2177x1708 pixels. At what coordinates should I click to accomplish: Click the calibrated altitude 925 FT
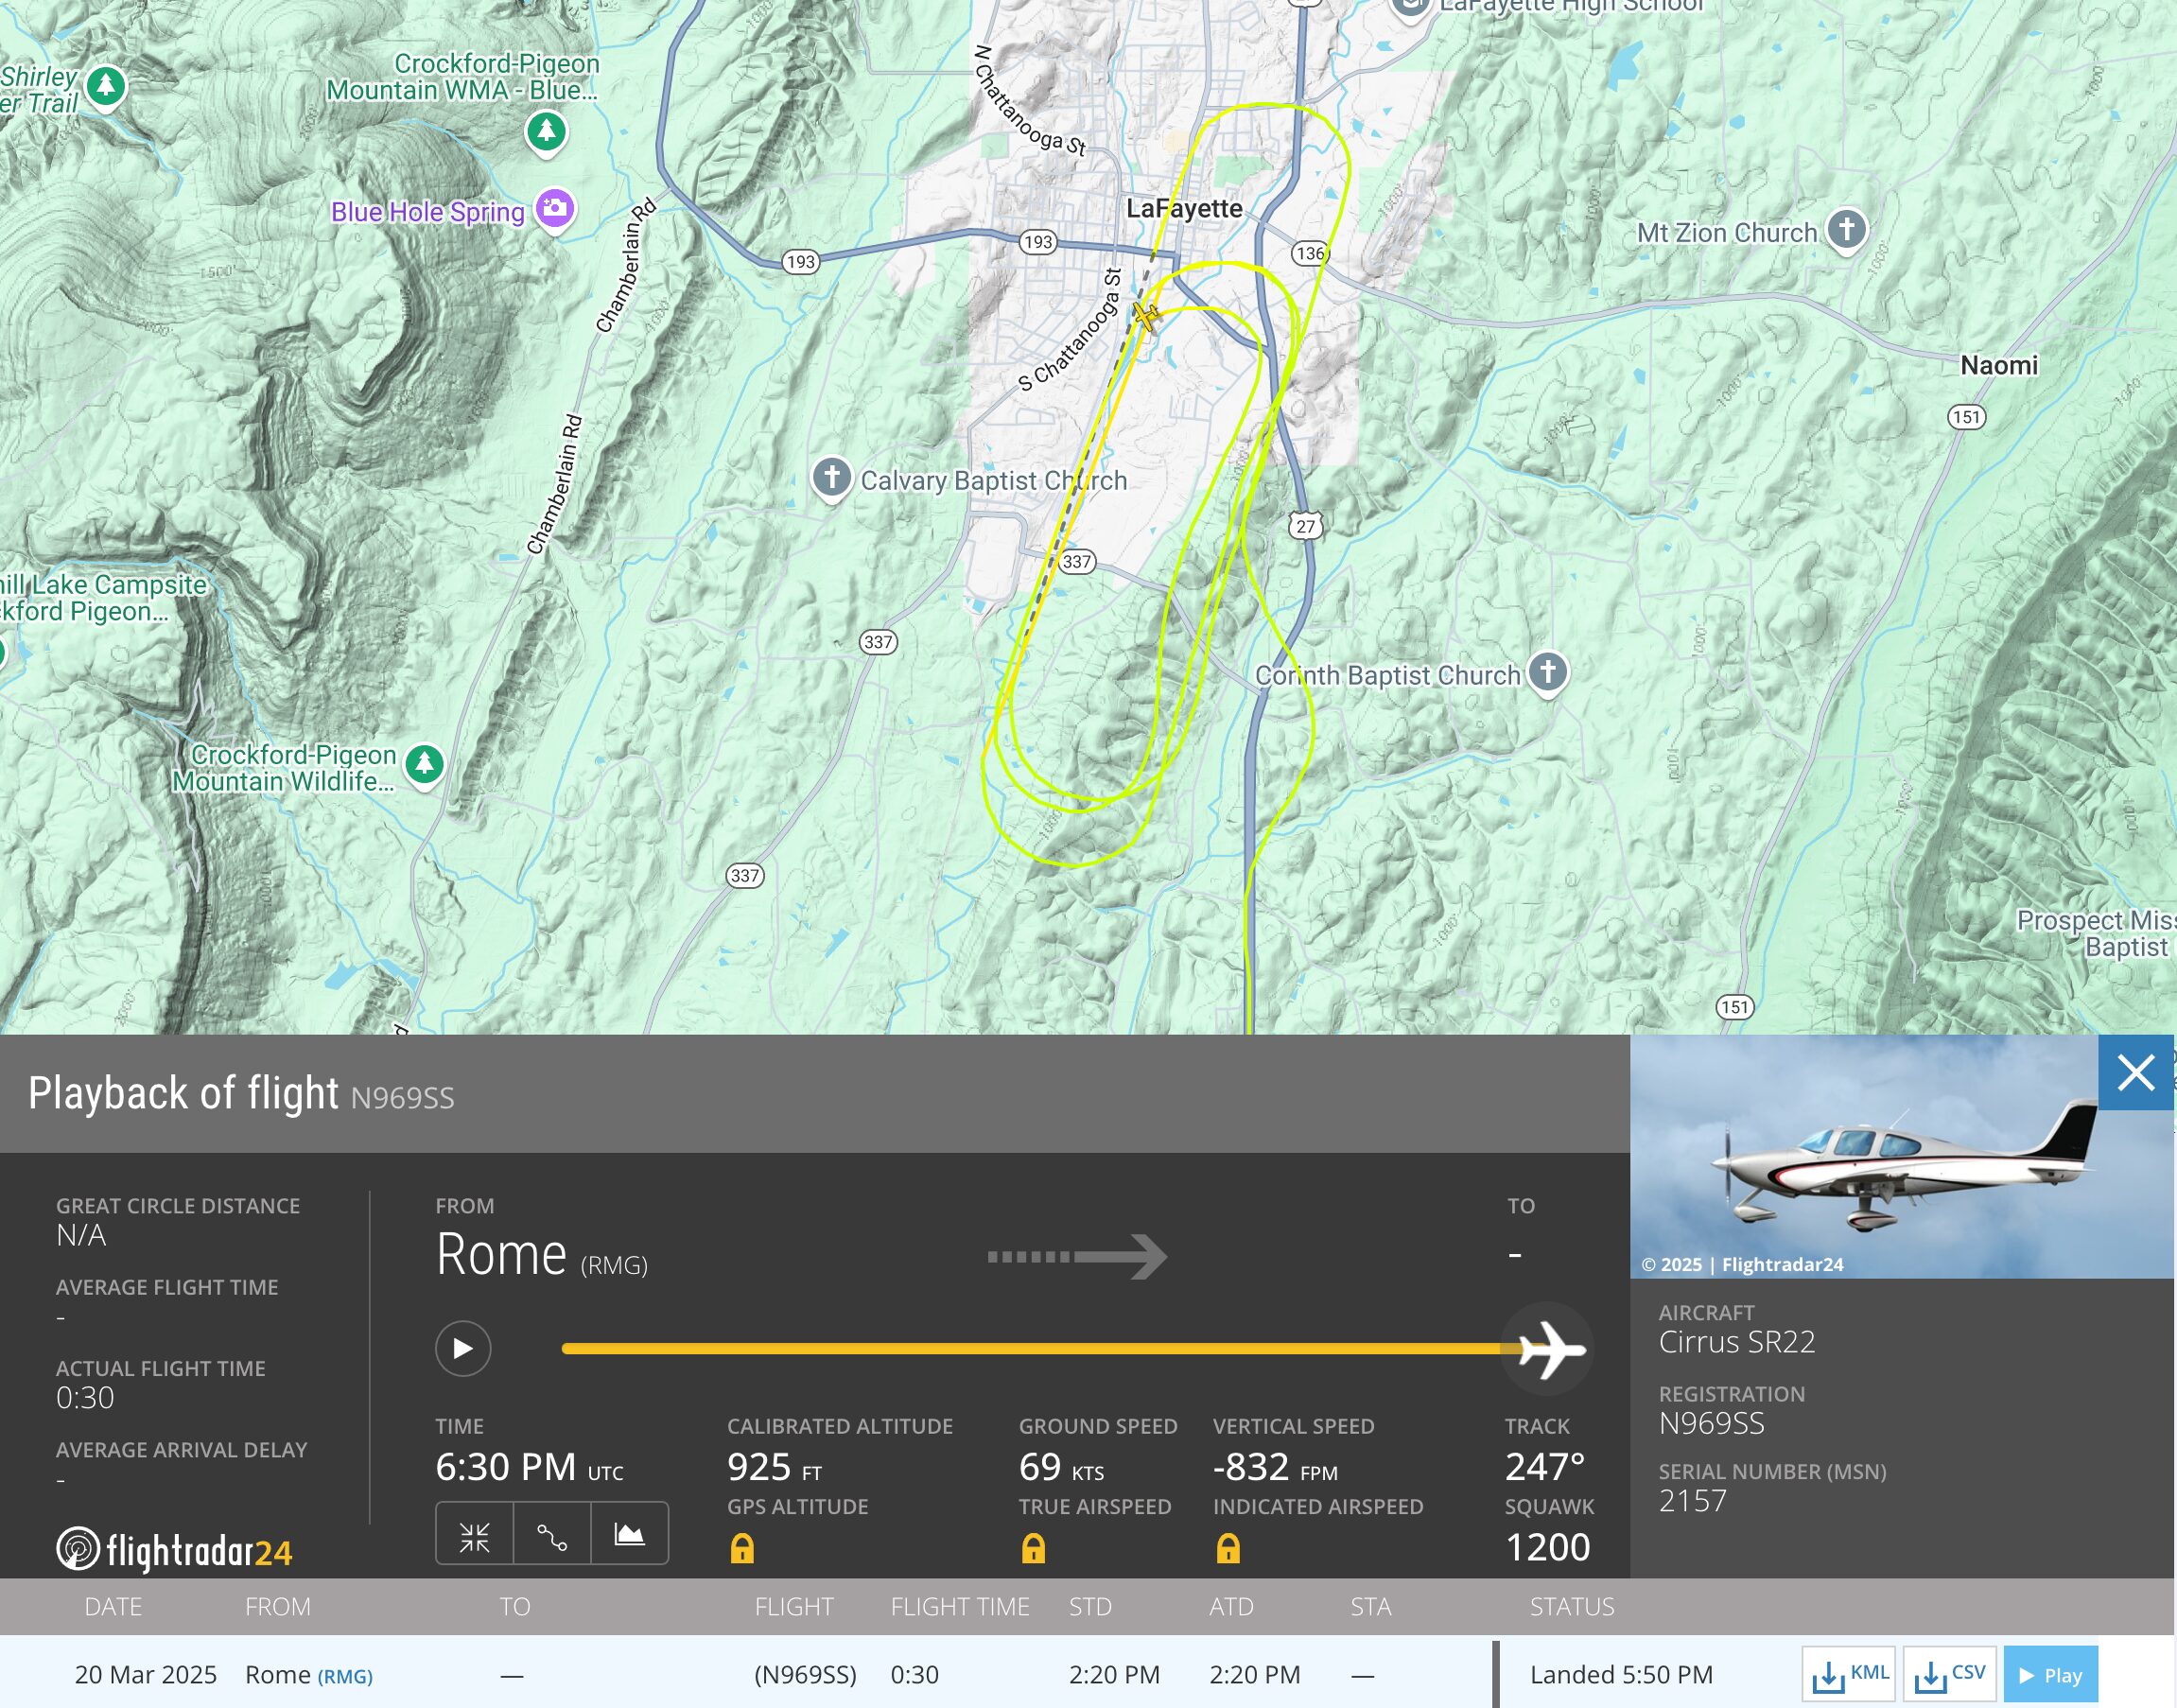pos(774,1467)
